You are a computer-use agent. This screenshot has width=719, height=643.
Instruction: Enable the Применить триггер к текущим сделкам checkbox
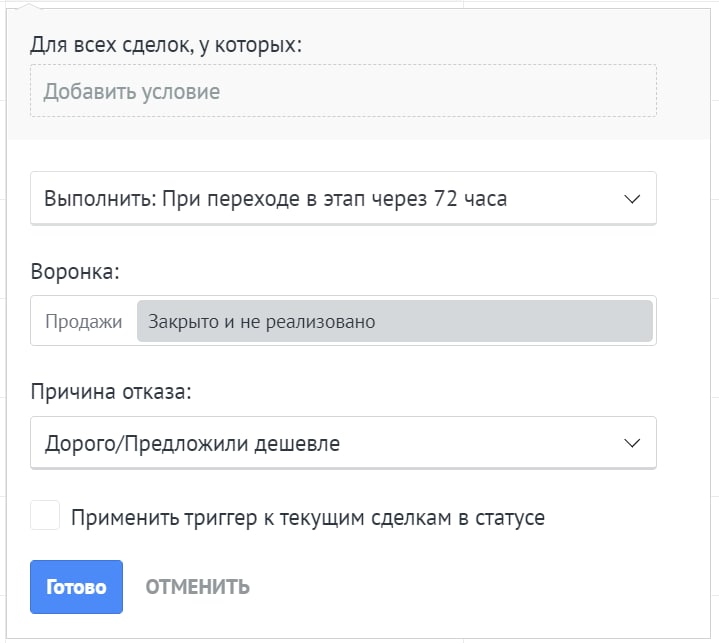(45, 515)
